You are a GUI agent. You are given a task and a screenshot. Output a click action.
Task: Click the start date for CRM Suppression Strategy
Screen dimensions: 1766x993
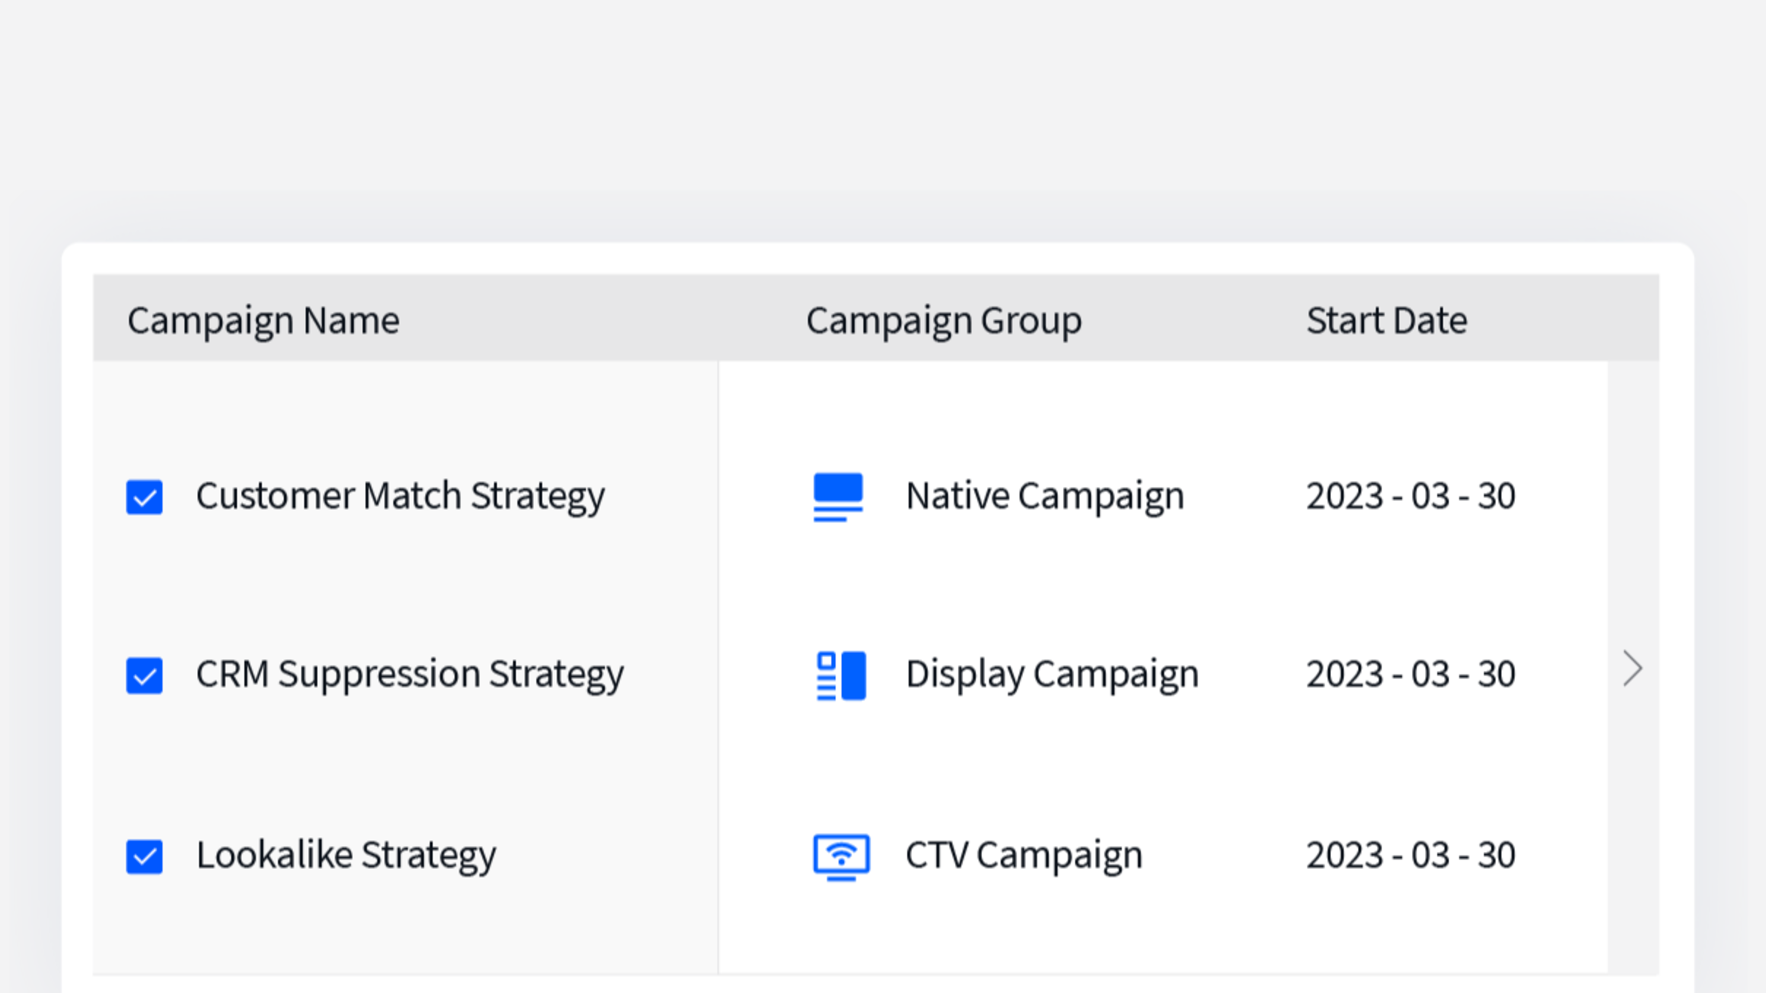[1410, 674]
